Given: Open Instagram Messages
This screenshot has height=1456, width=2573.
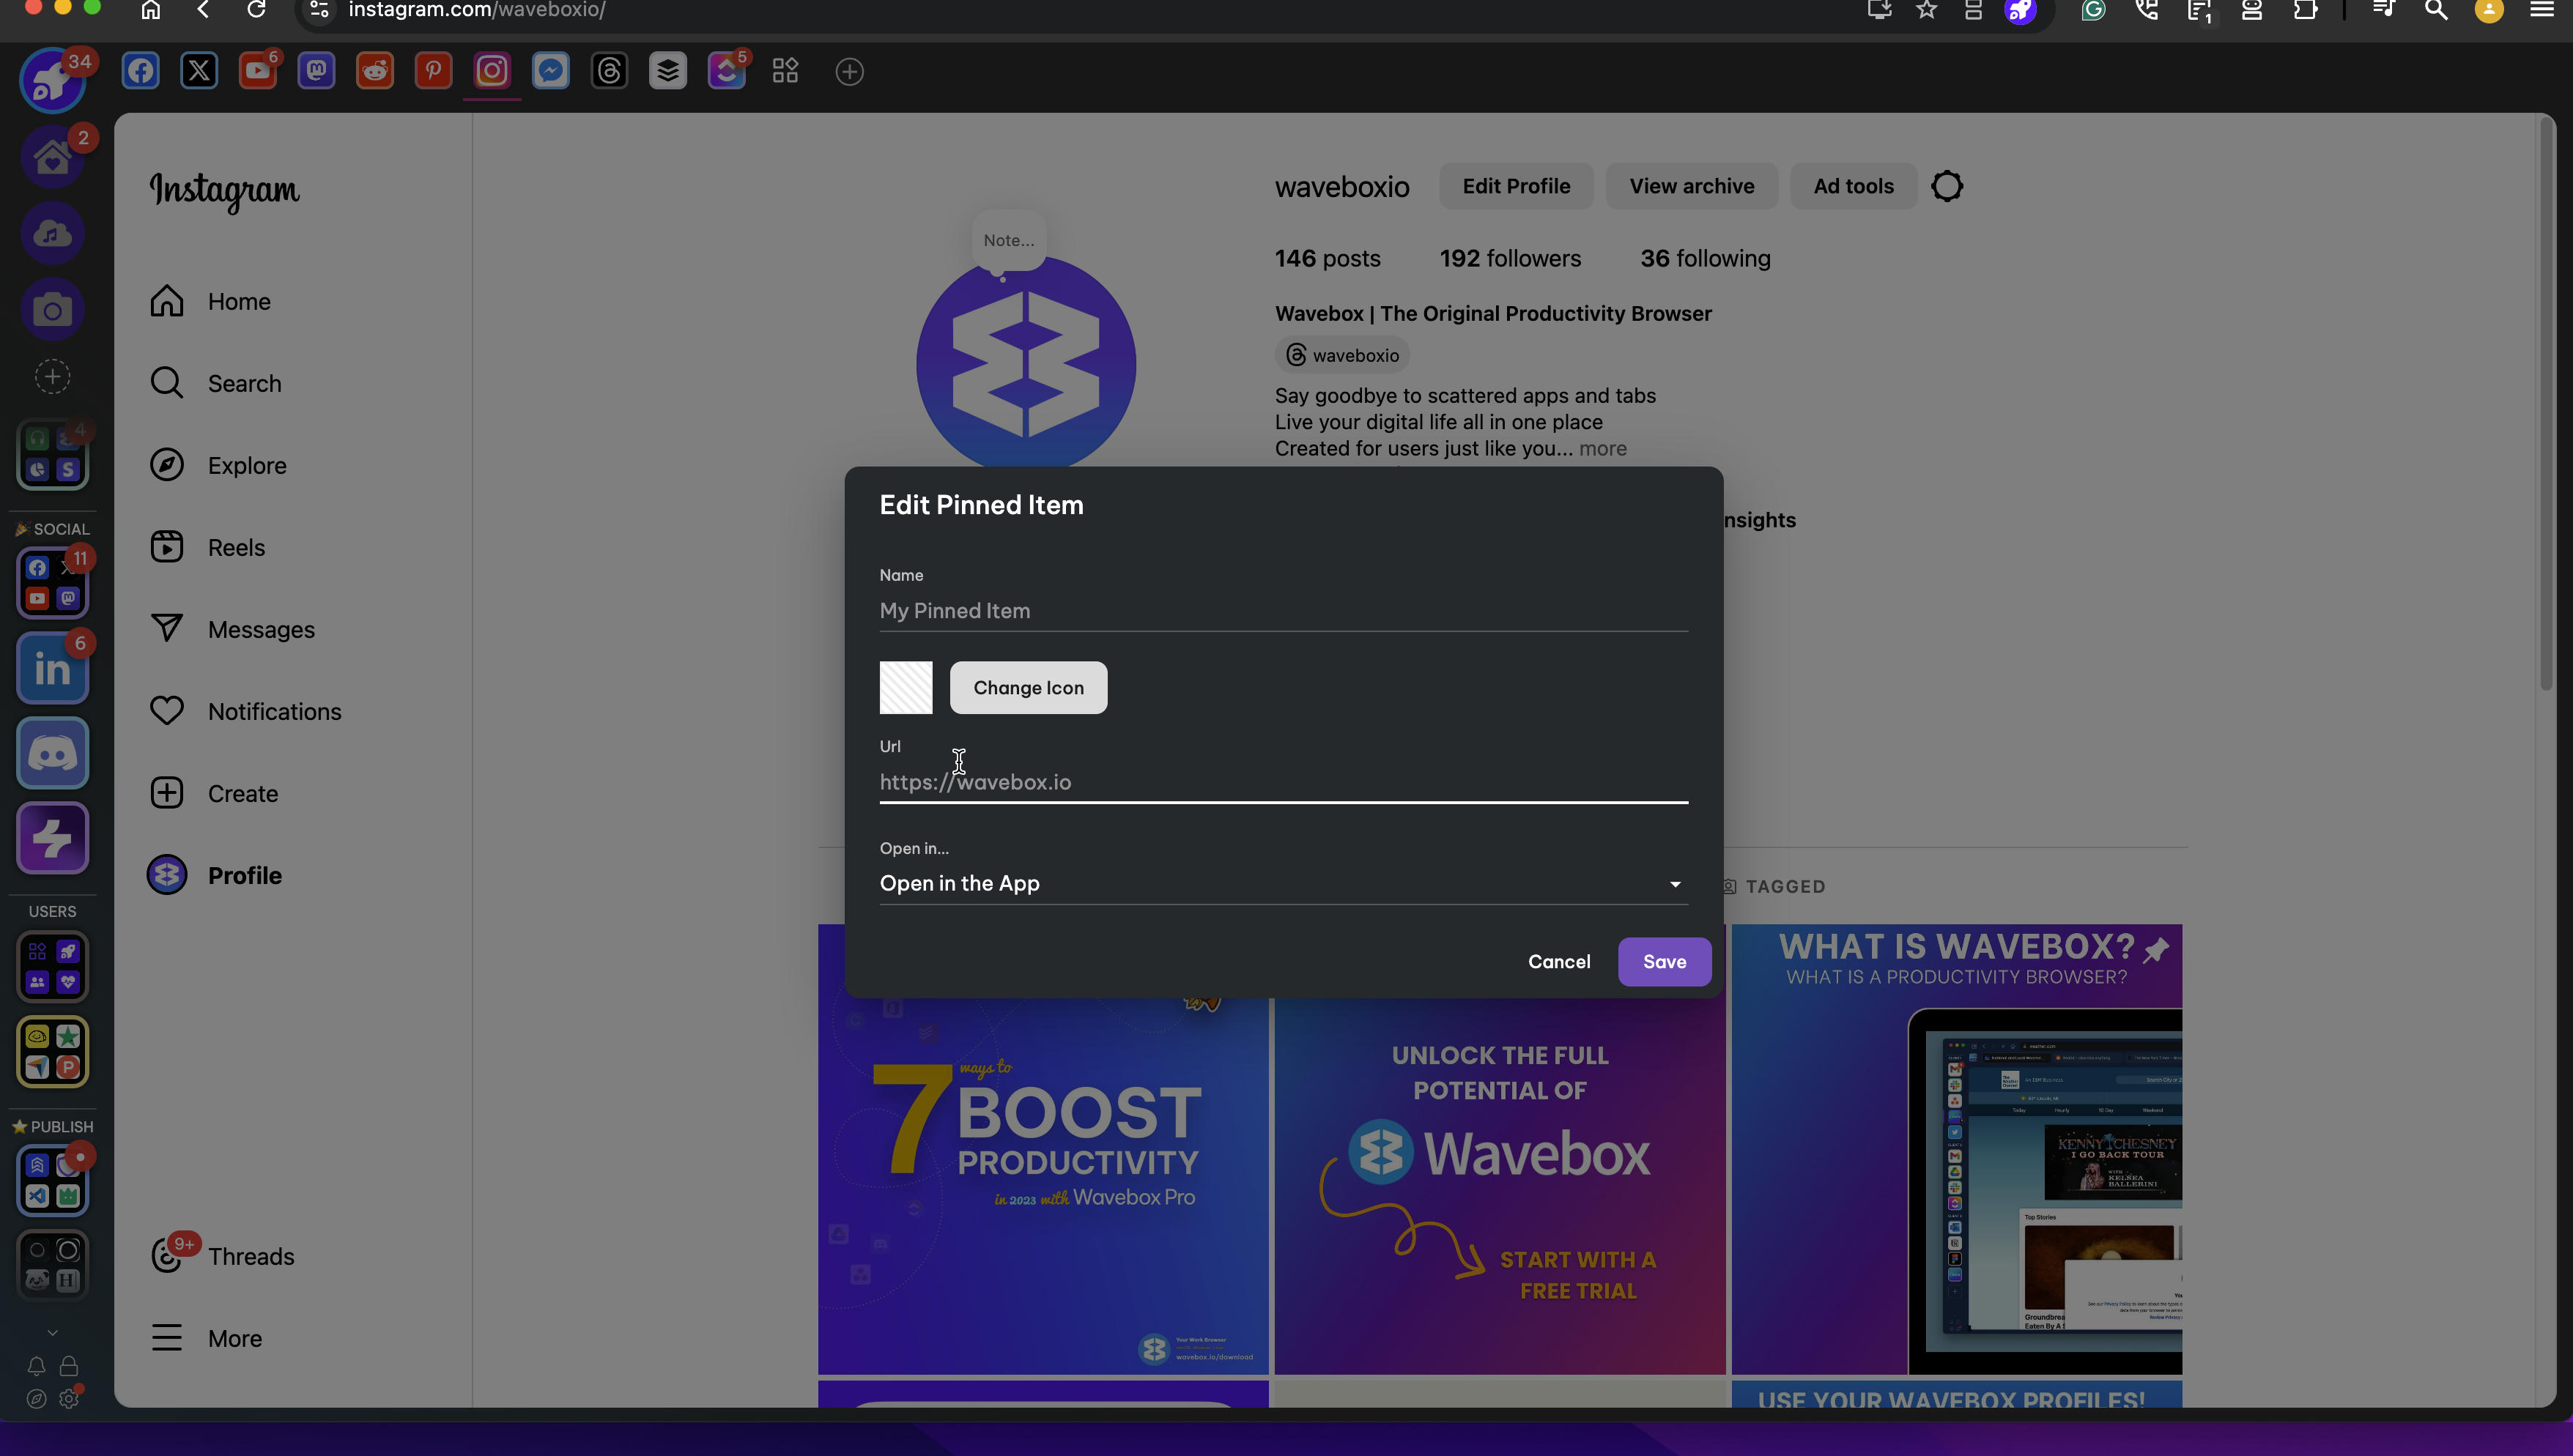Looking at the screenshot, I should (x=232, y=629).
